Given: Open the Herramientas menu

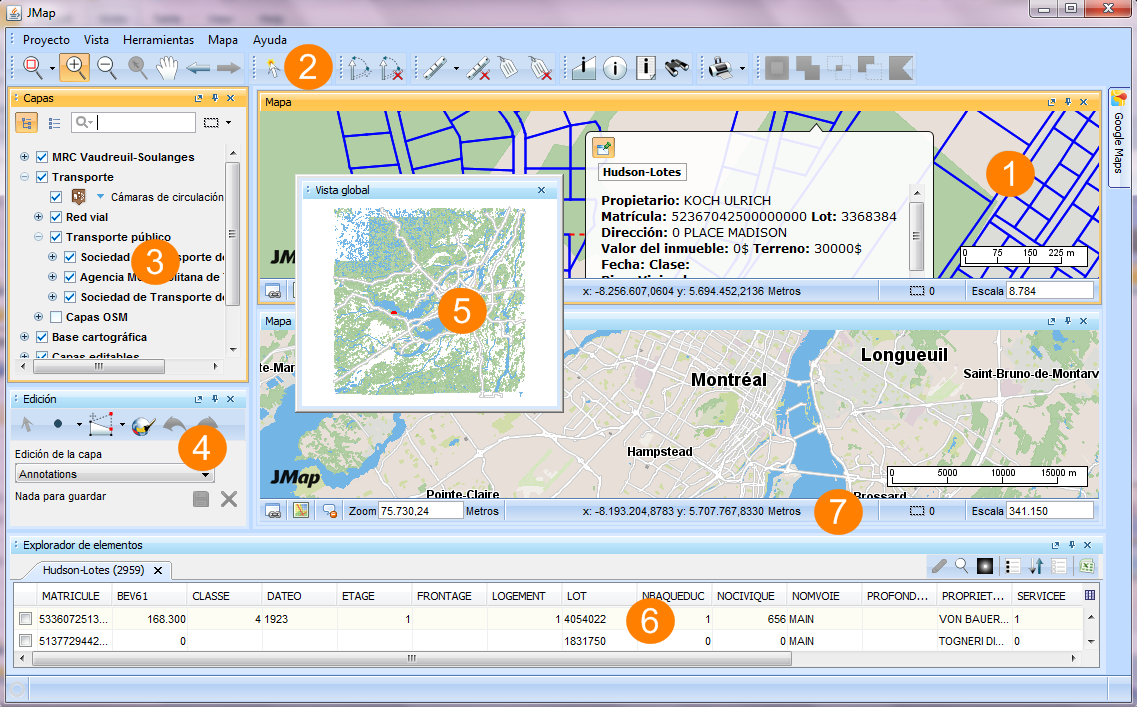Looking at the screenshot, I should pyautogui.click(x=158, y=40).
